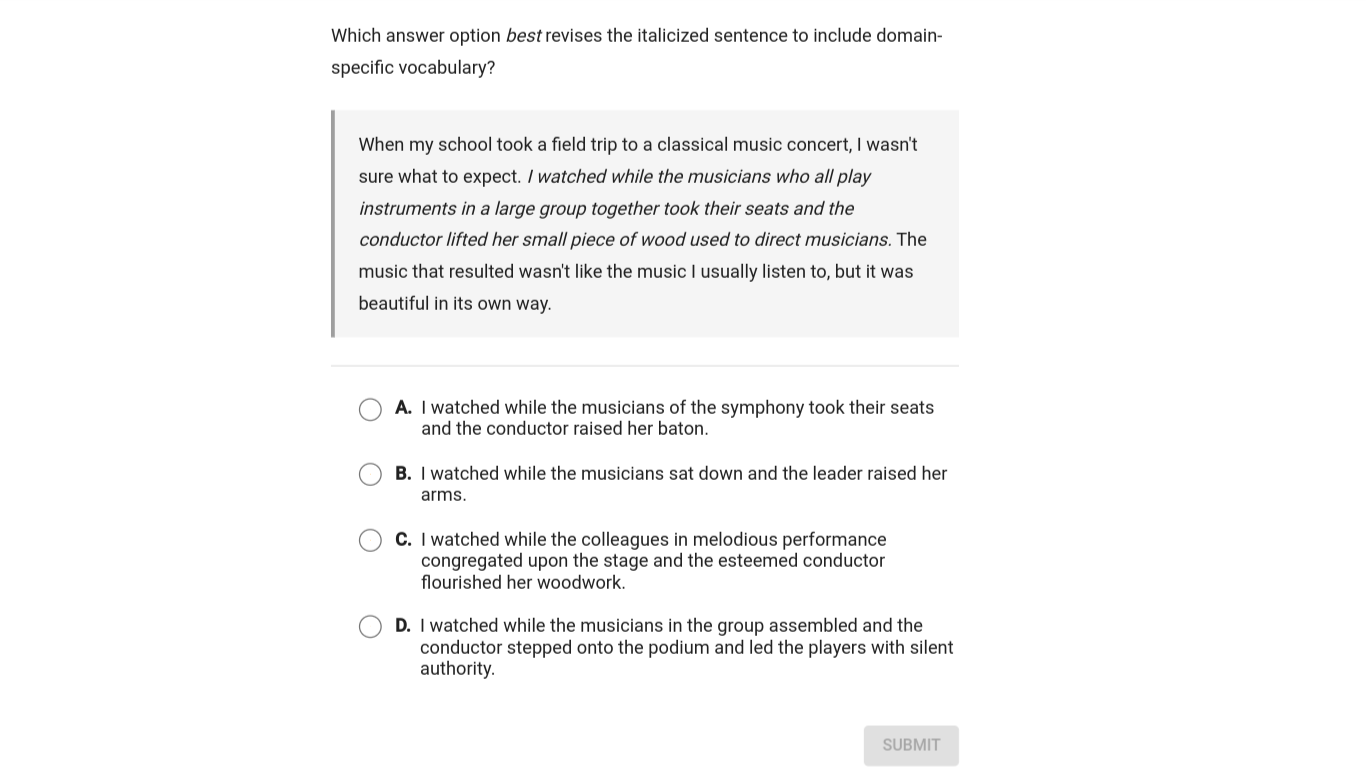Click the italicized word "best" in the question

click(x=523, y=35)
